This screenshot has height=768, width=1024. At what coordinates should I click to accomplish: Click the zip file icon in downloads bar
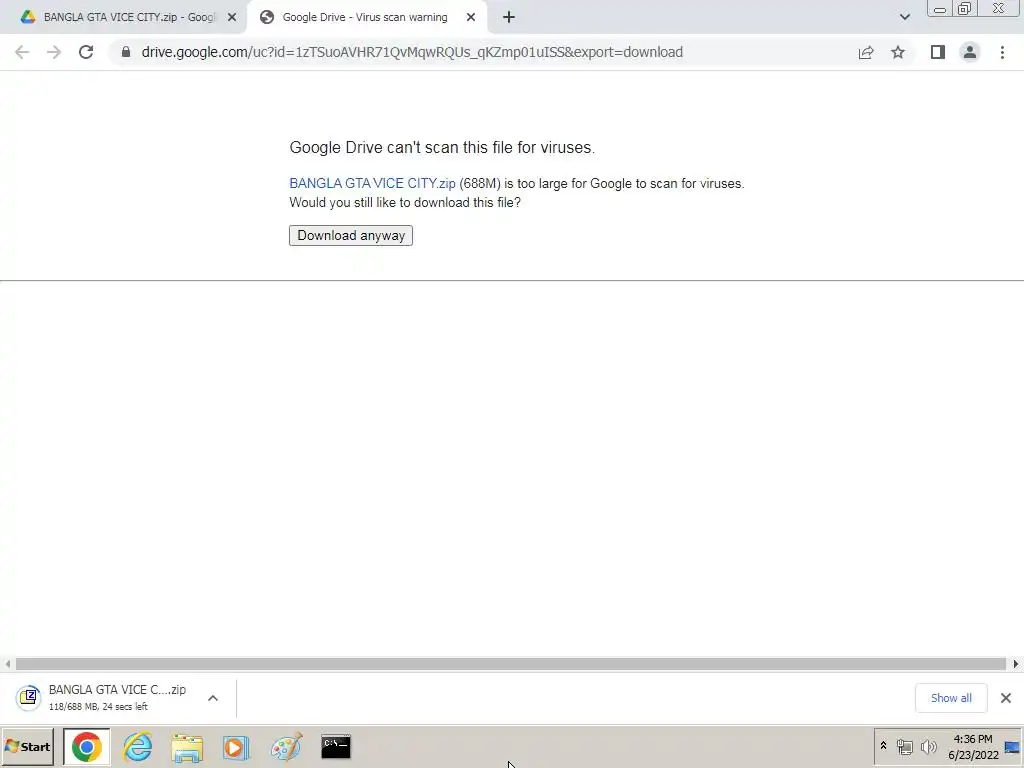tap(29, 698)
